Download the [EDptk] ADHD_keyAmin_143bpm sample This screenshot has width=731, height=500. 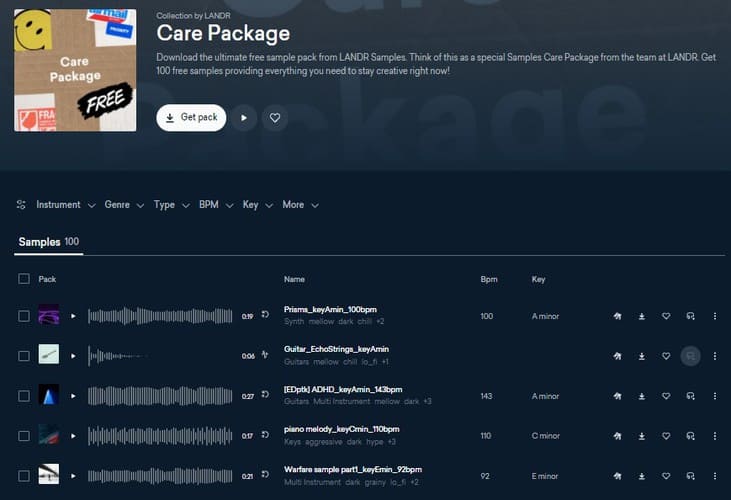click(641, 396)
